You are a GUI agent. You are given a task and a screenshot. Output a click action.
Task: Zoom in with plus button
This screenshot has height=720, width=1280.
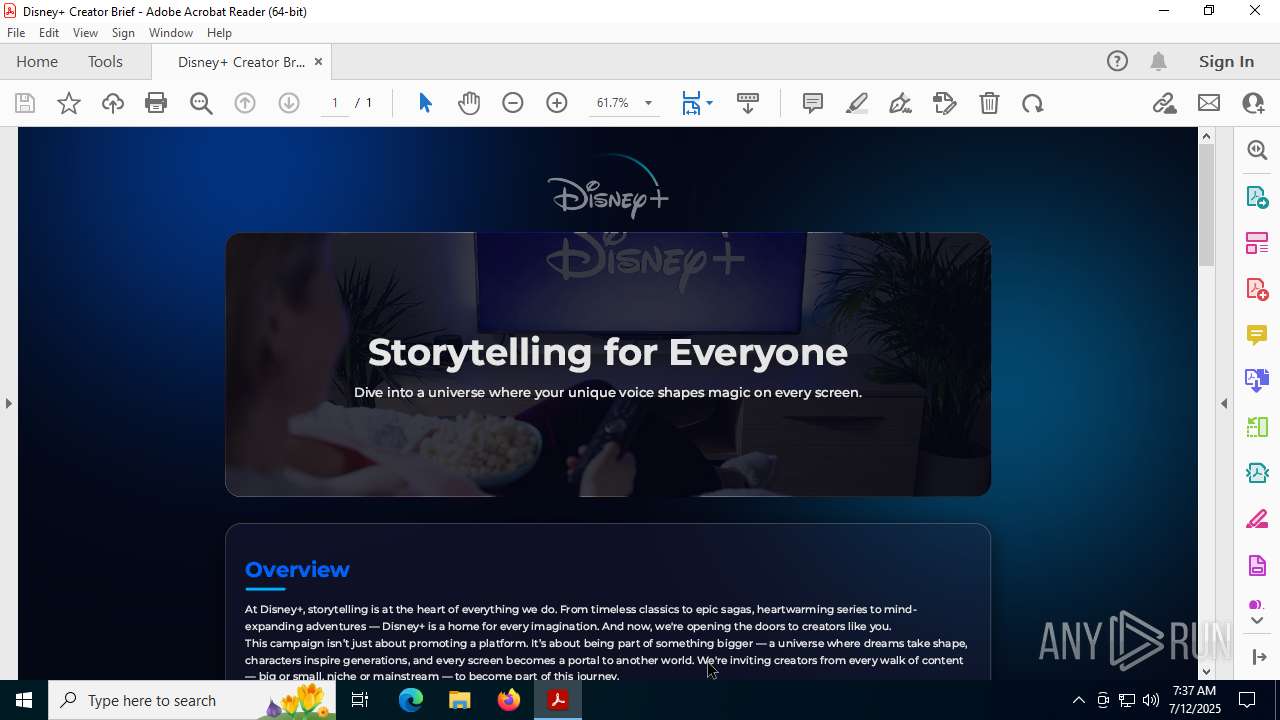(x=557, y=103)
